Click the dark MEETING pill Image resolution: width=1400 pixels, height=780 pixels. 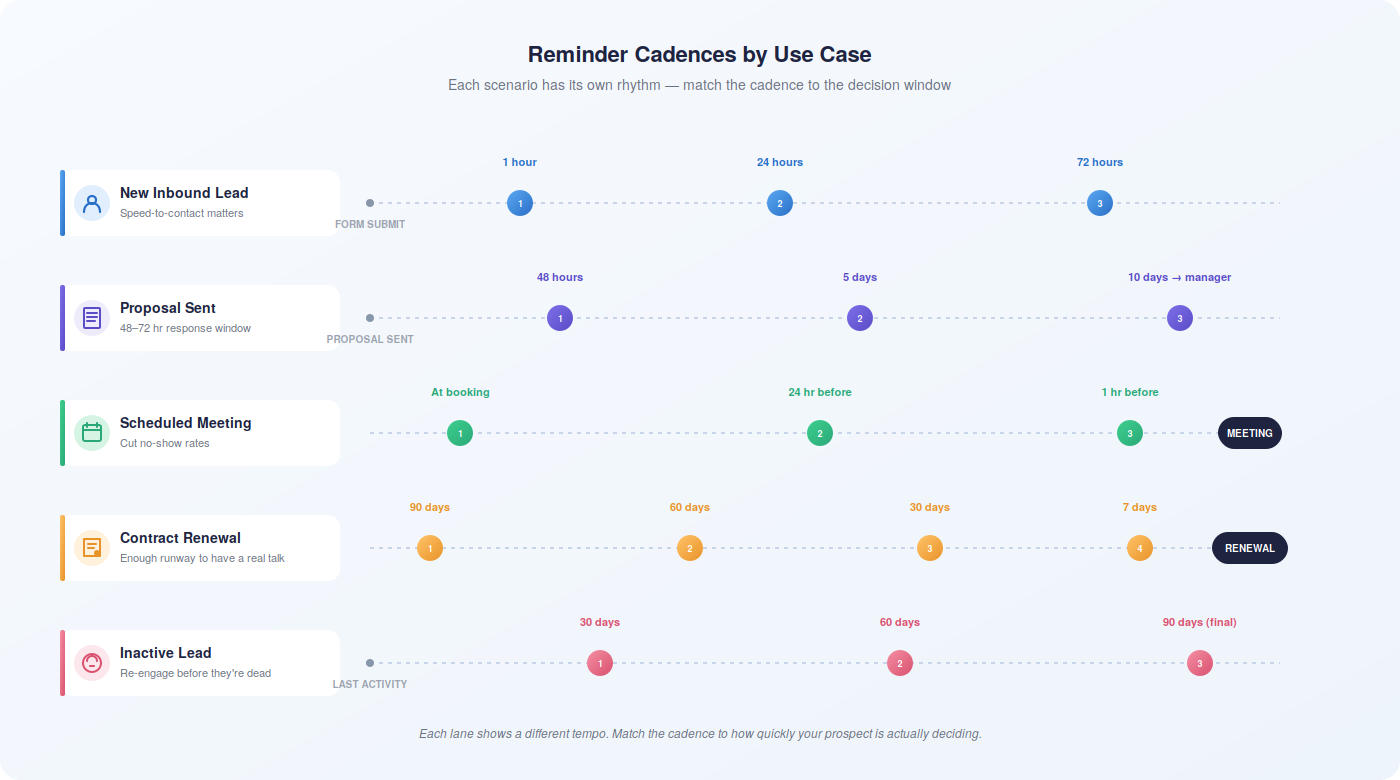click(x=1250, y=433)
